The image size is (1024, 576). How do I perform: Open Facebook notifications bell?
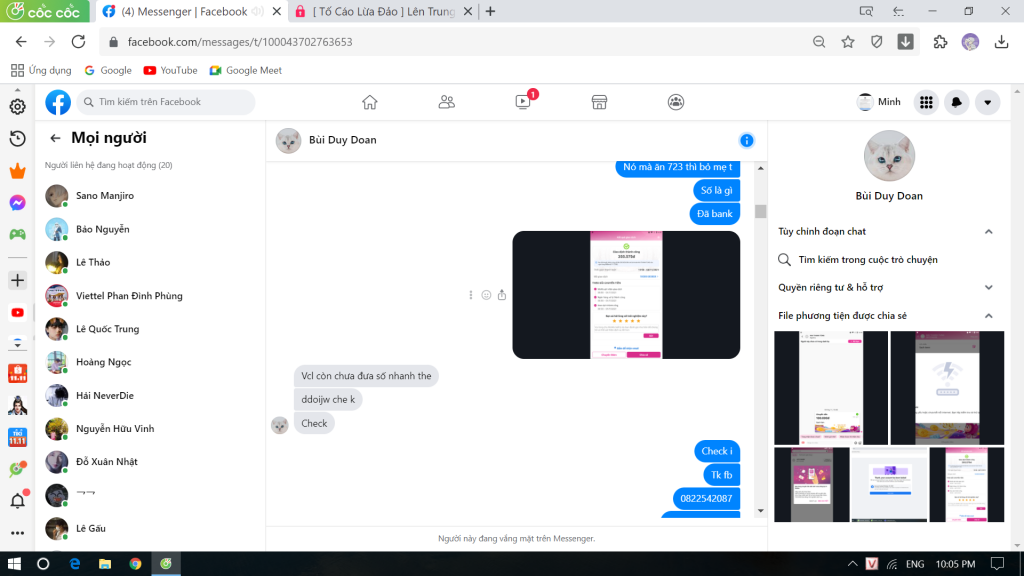click(x=957, y=102)
